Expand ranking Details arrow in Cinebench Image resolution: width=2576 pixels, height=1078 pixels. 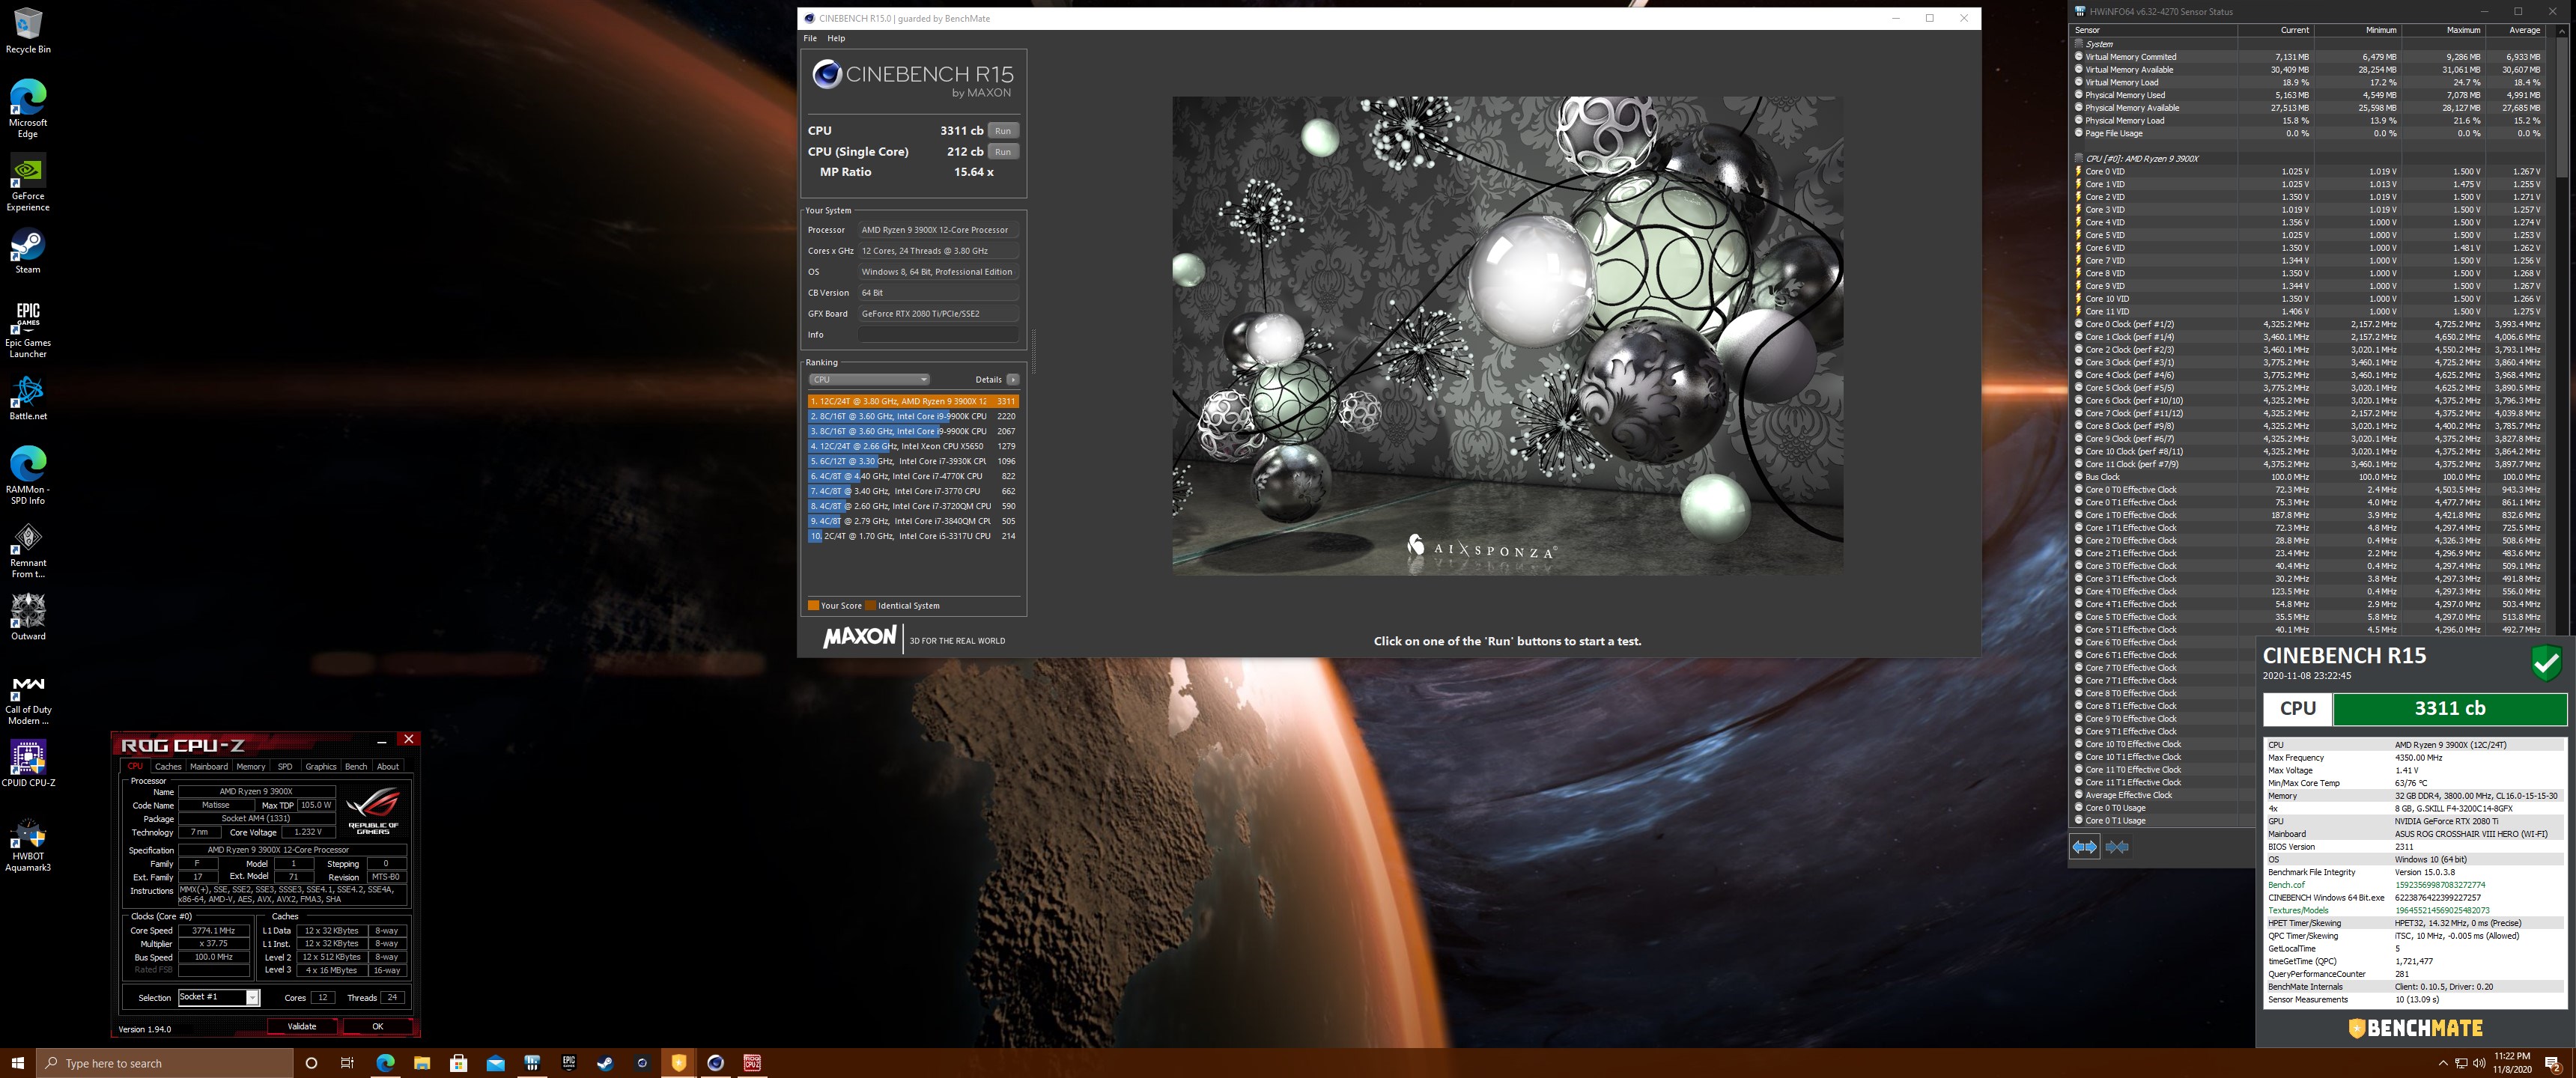tap(1013, 379)
